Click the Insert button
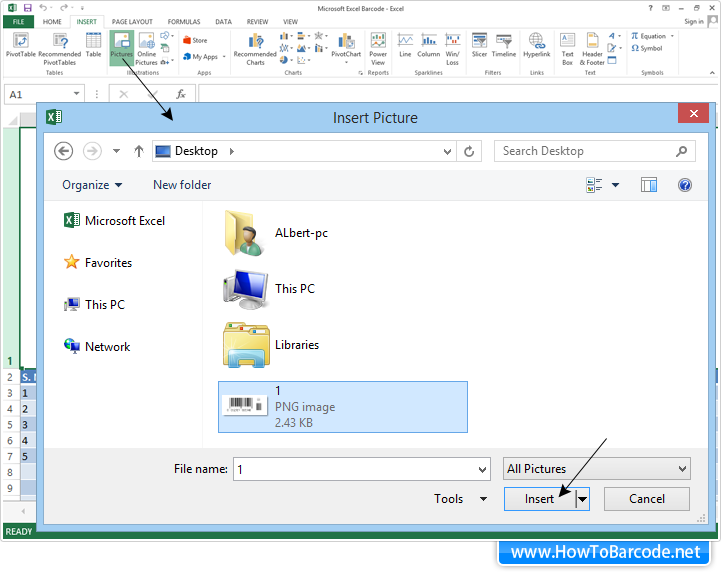 (x=540, y=499)
